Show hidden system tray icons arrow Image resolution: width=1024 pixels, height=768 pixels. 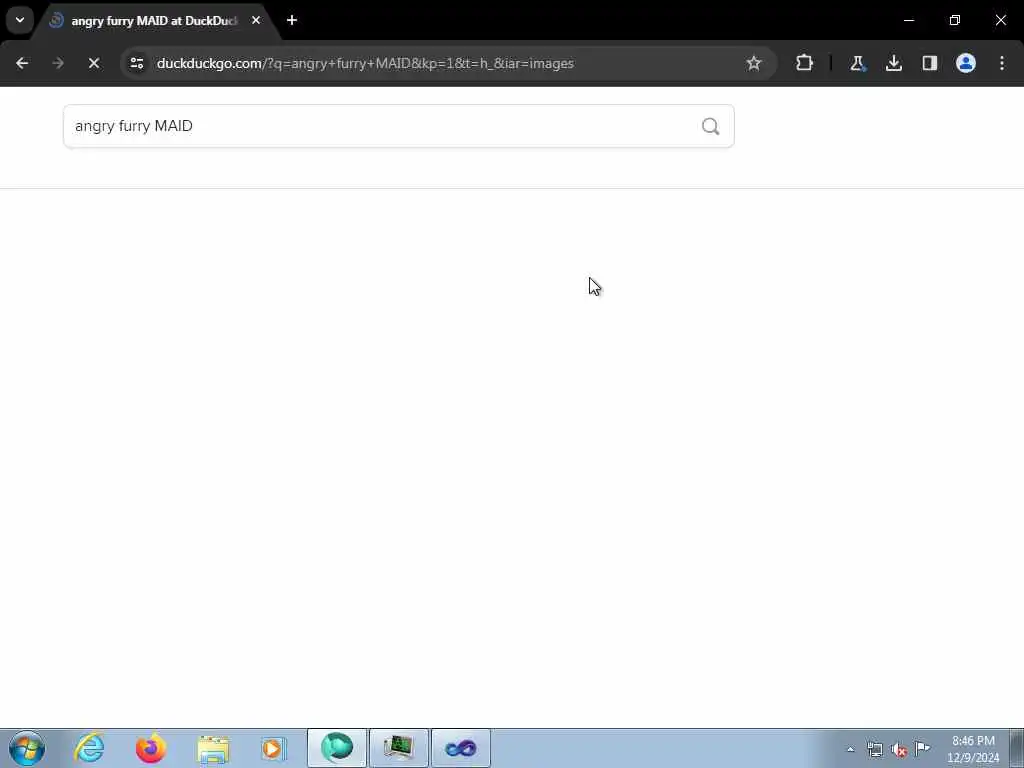click(850, 749)
